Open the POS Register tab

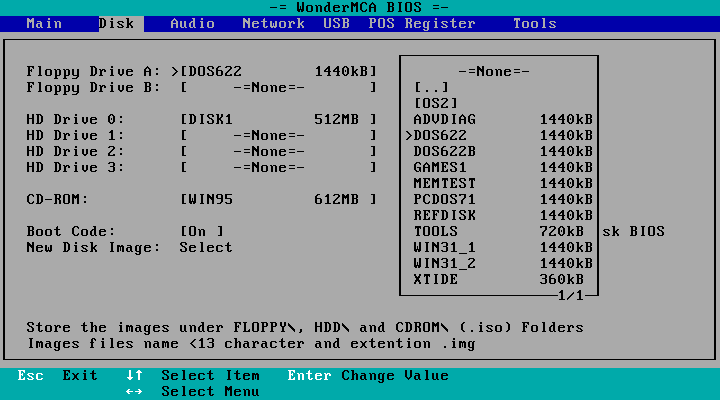[422, 23]
